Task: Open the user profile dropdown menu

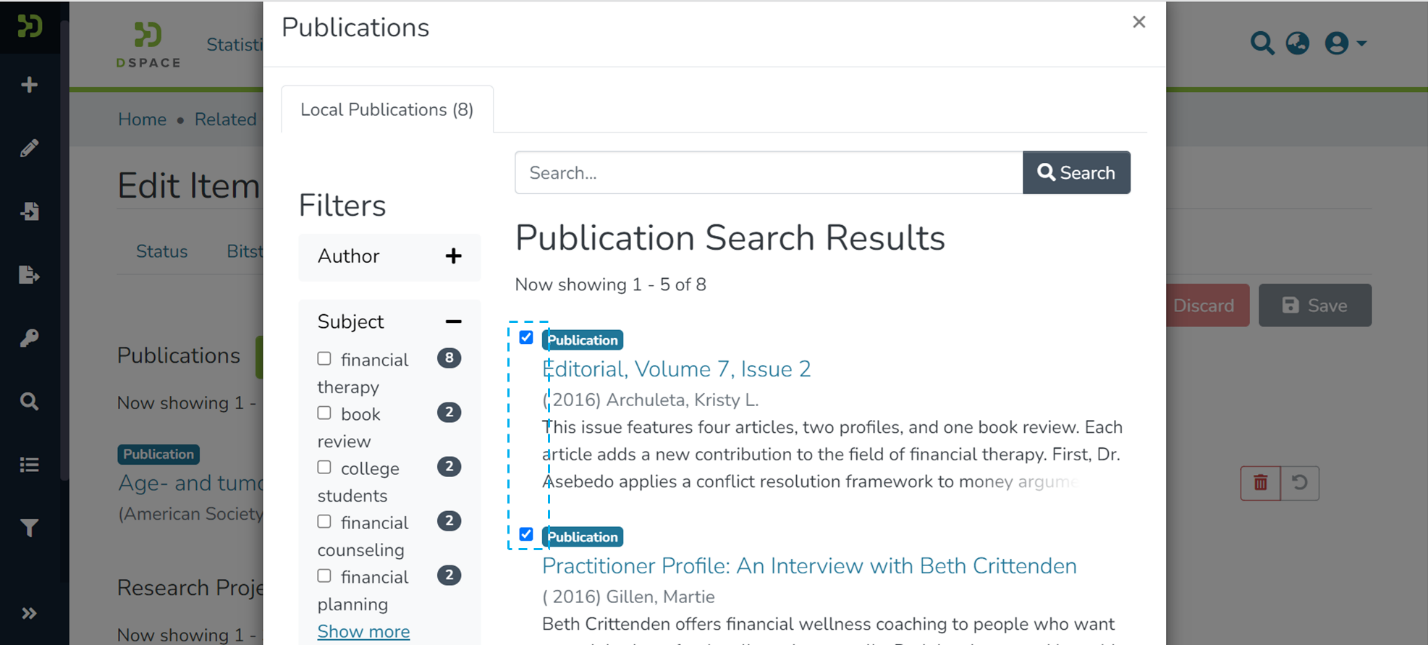Action: (1345, 43)
